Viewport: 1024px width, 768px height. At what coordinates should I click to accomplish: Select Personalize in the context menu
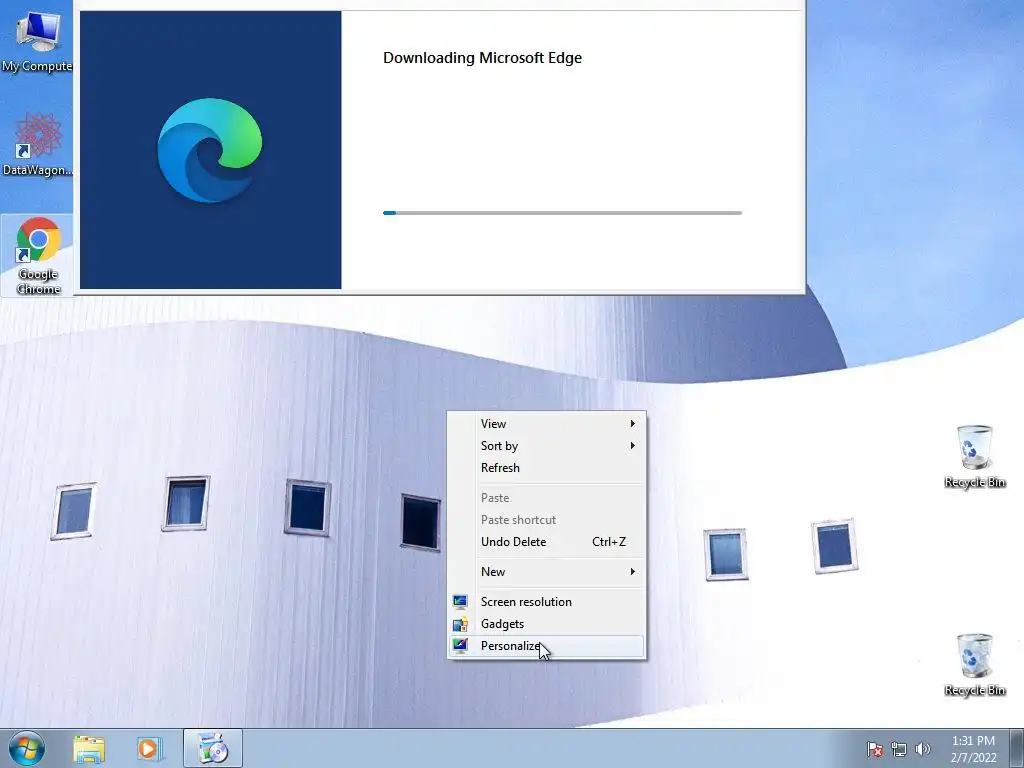[x=547, y=647]
